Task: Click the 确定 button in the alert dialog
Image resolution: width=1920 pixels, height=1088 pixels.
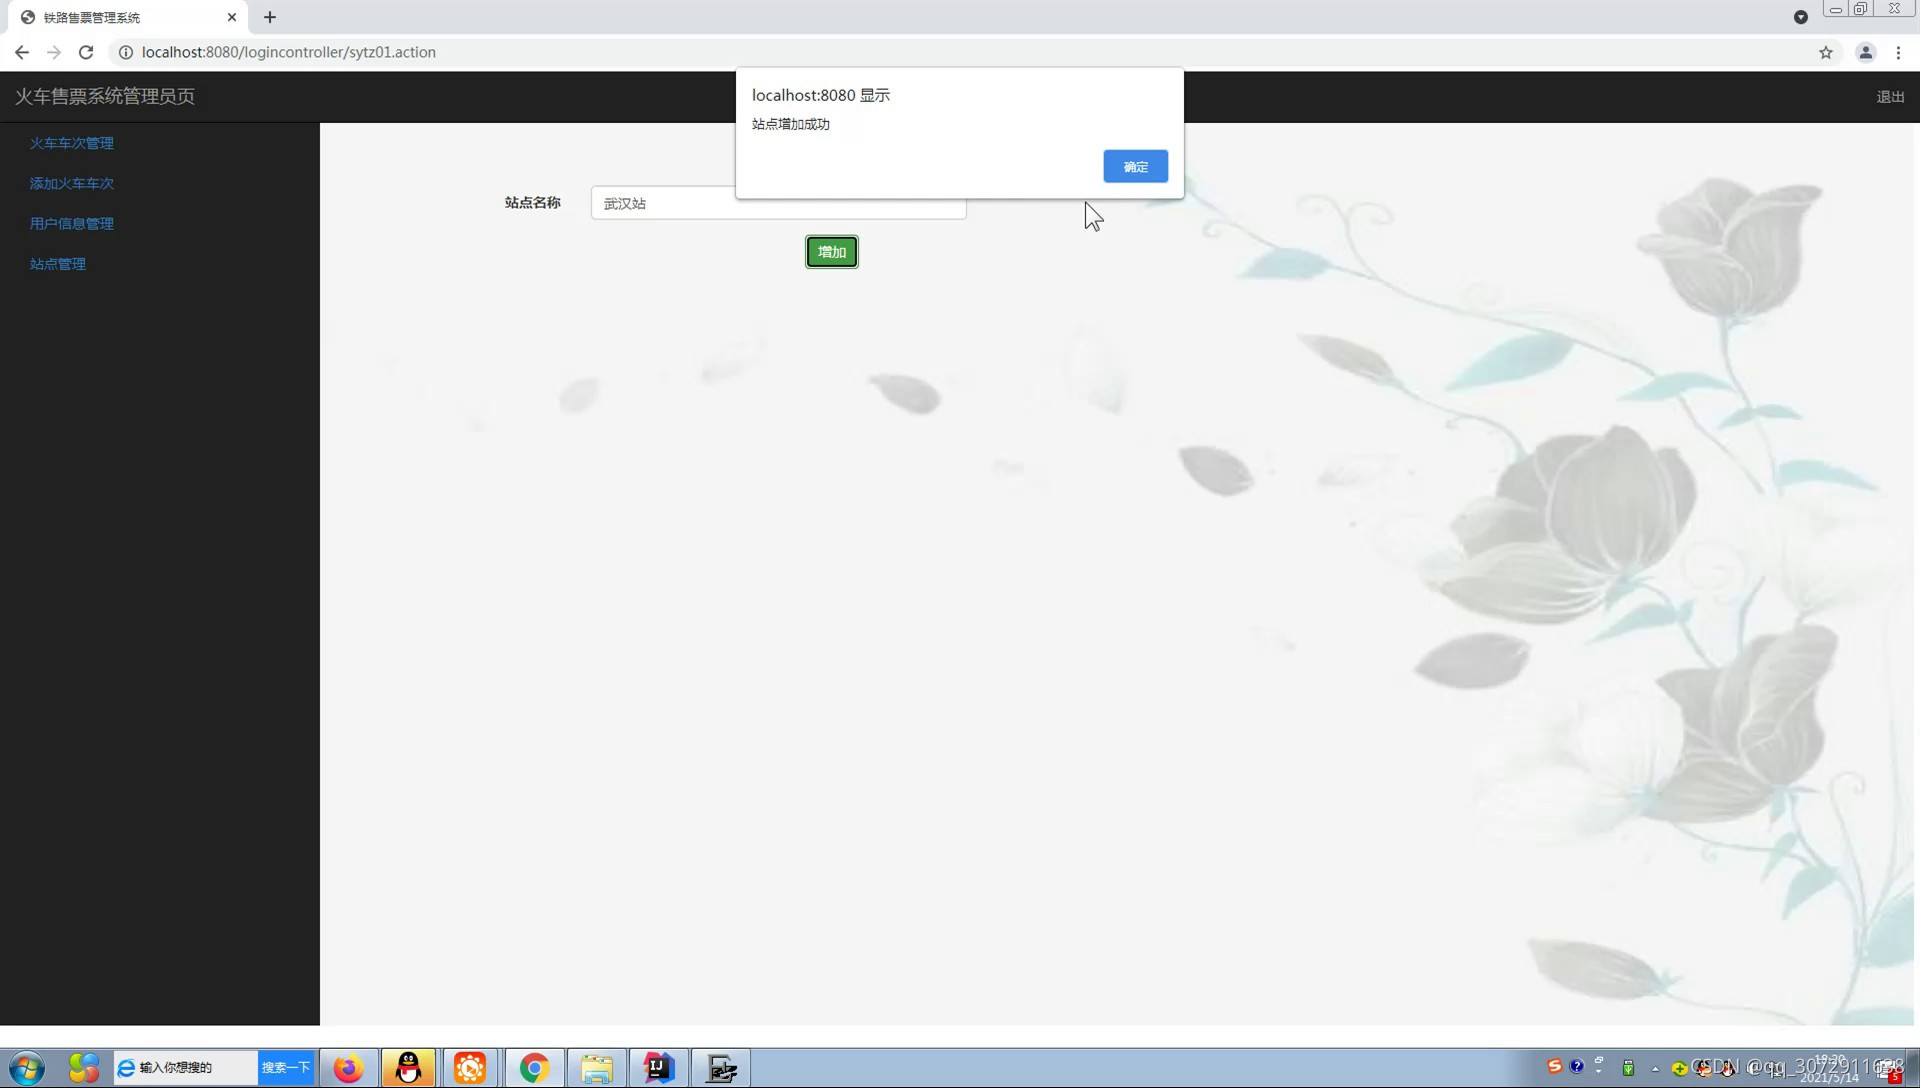Action: coord(1135,166)
